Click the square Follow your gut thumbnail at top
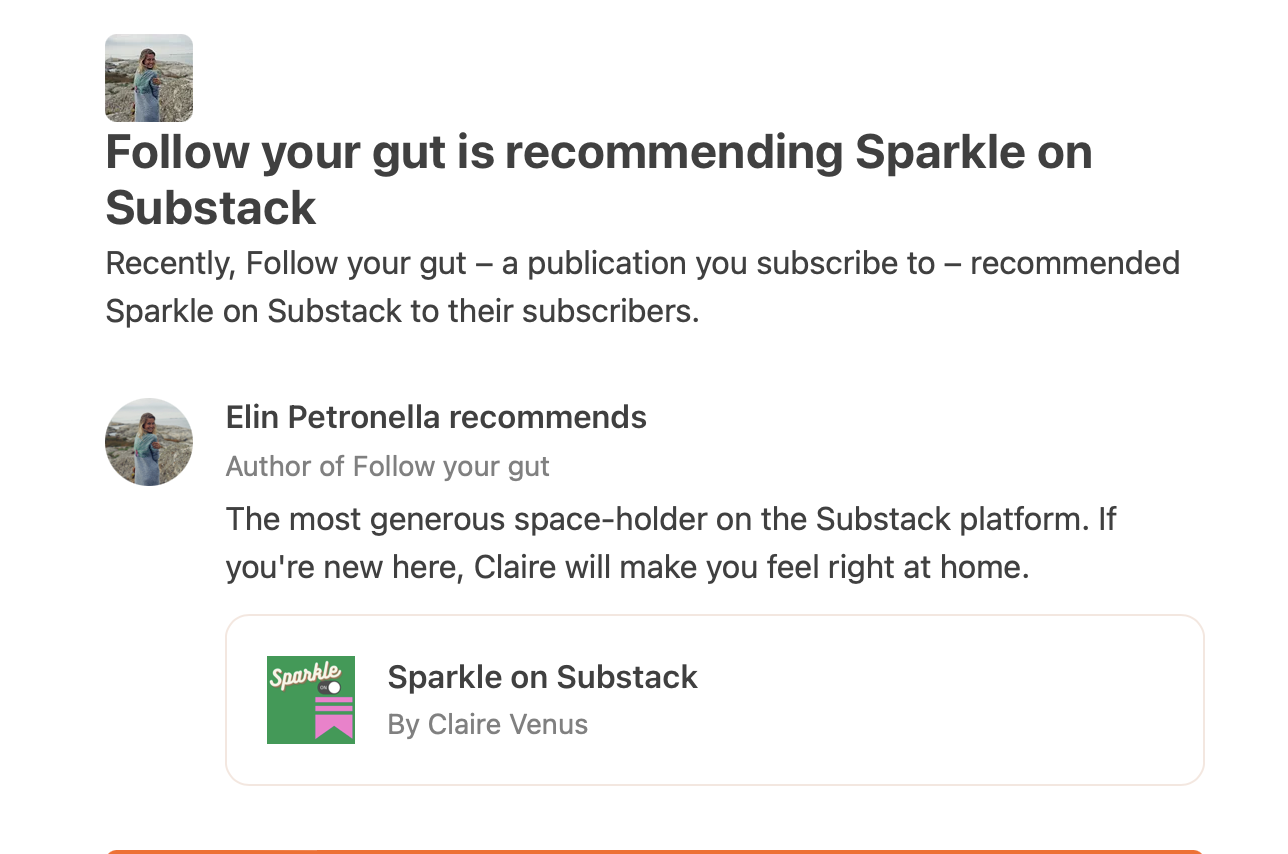Viewport: 1288px width, 854px height. (x=149, y=78)
